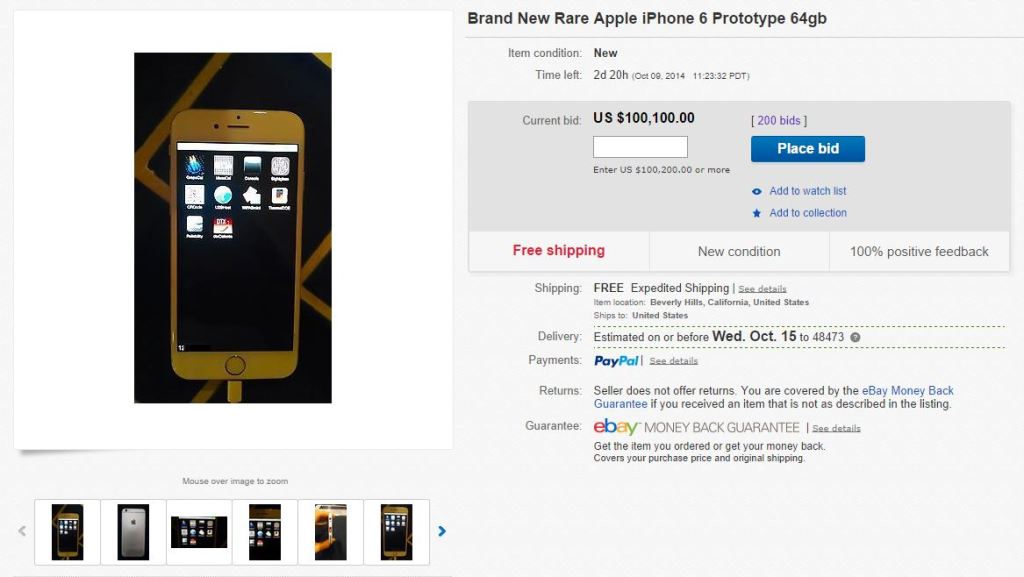Select the iPhone side-view thumbnail
This screenshot has height=577, width=1024.
click(330, 532)
